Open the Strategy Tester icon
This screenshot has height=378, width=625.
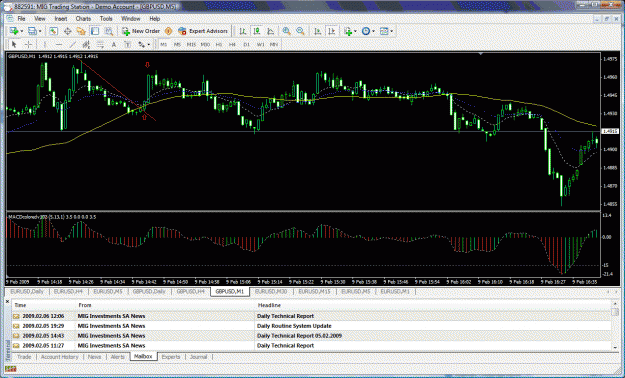click(x=108, y=31)
